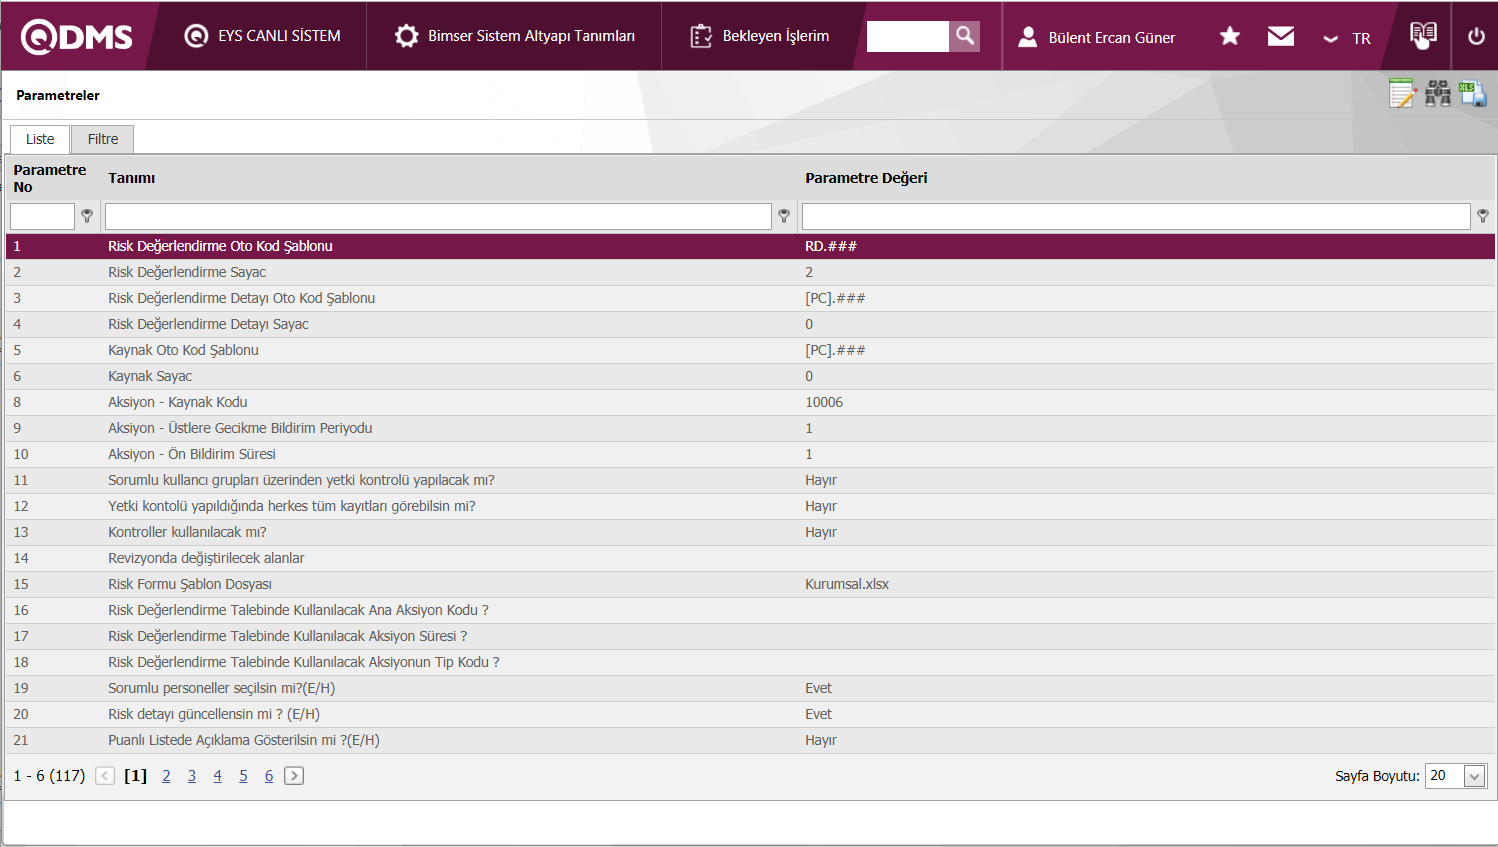Image resolution: width=1498 pixels, height=847 pixels.
Task: Open messages via the envelope icon
Action: click(x=1280, y=36)
